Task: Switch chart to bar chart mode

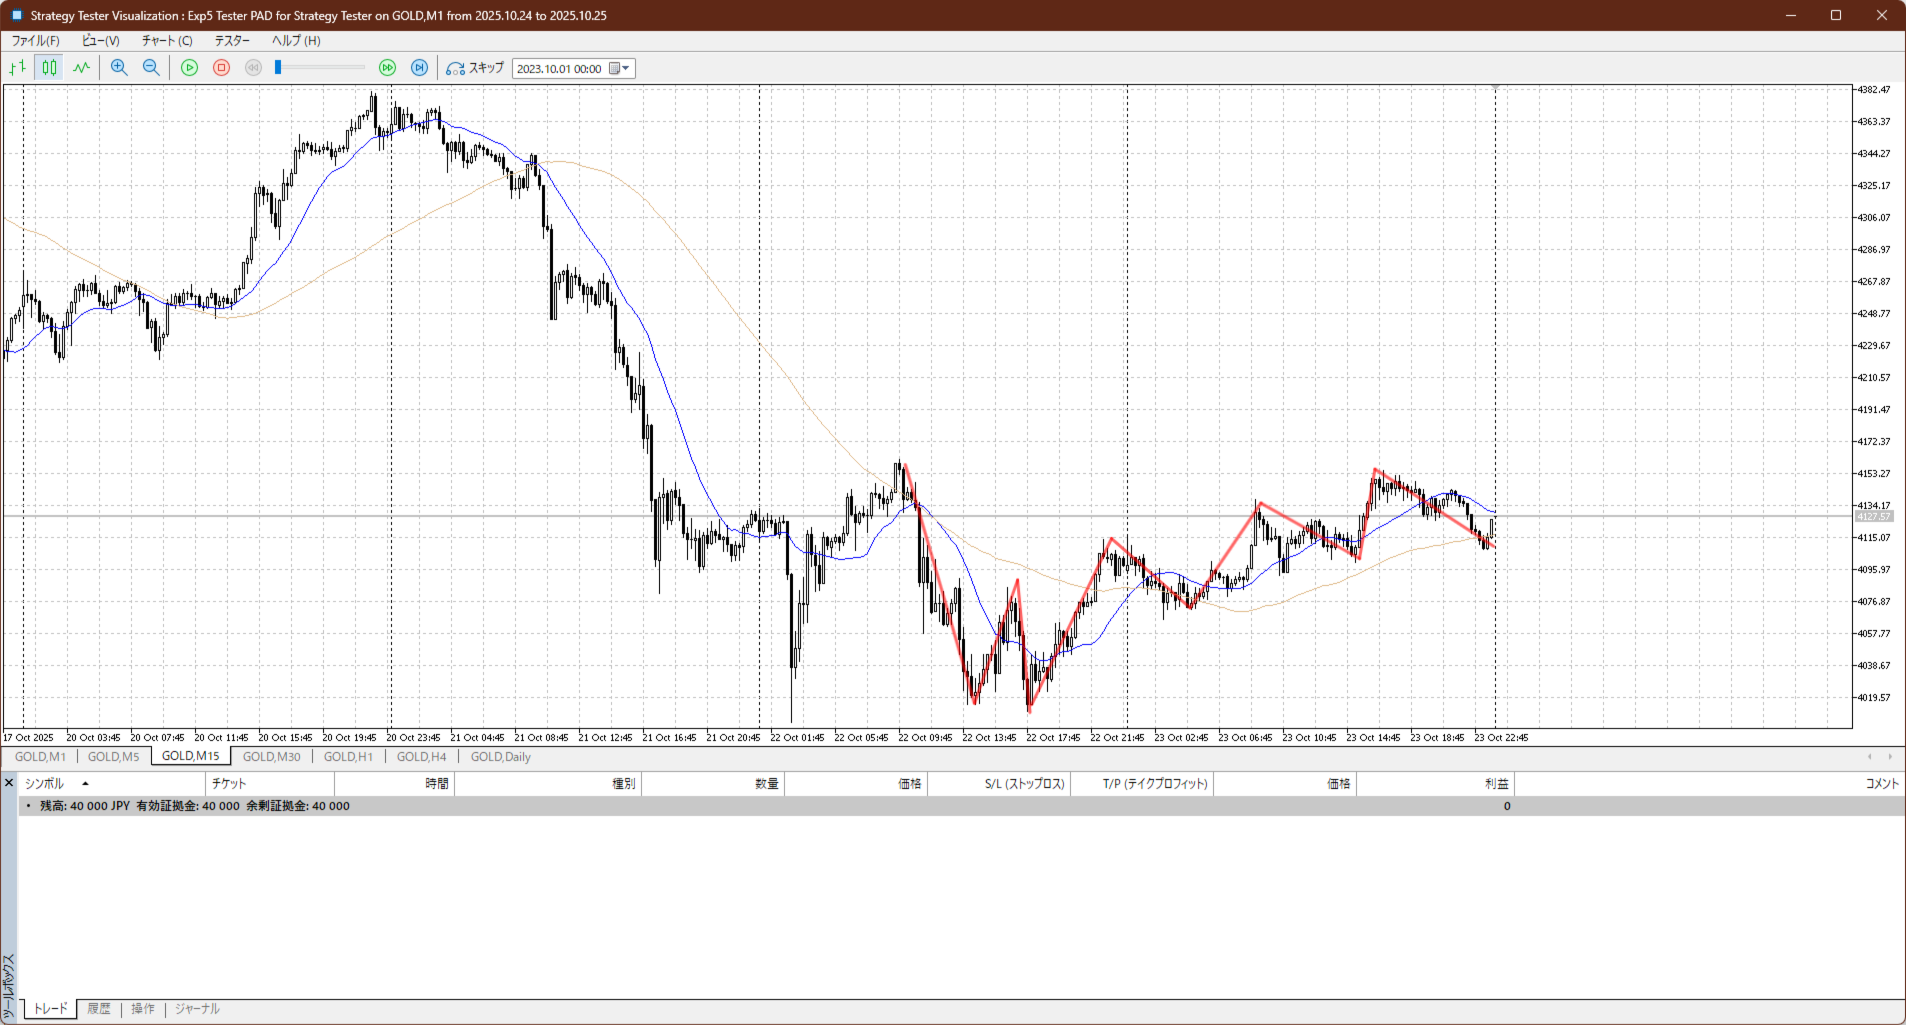Action: pyautogui.click(x=17, y=68)
